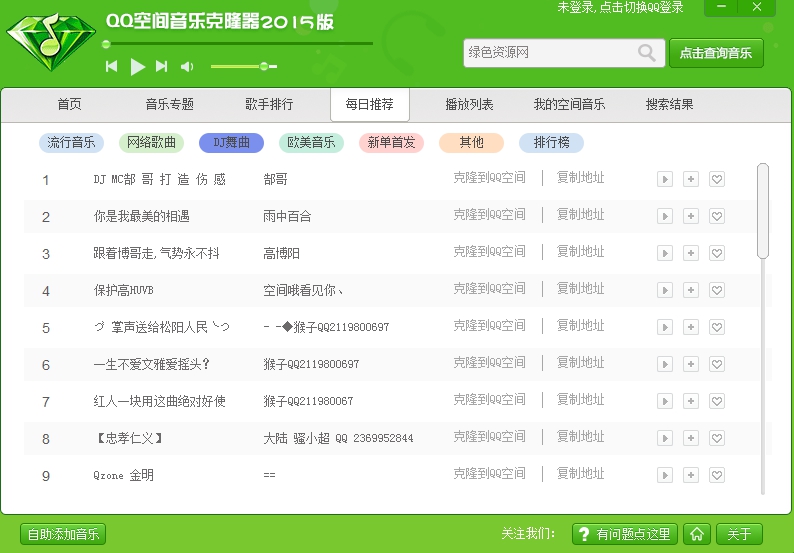Clone row 4 song 克隆到QQ空间

pyautogui.click(x=489, y=289)
